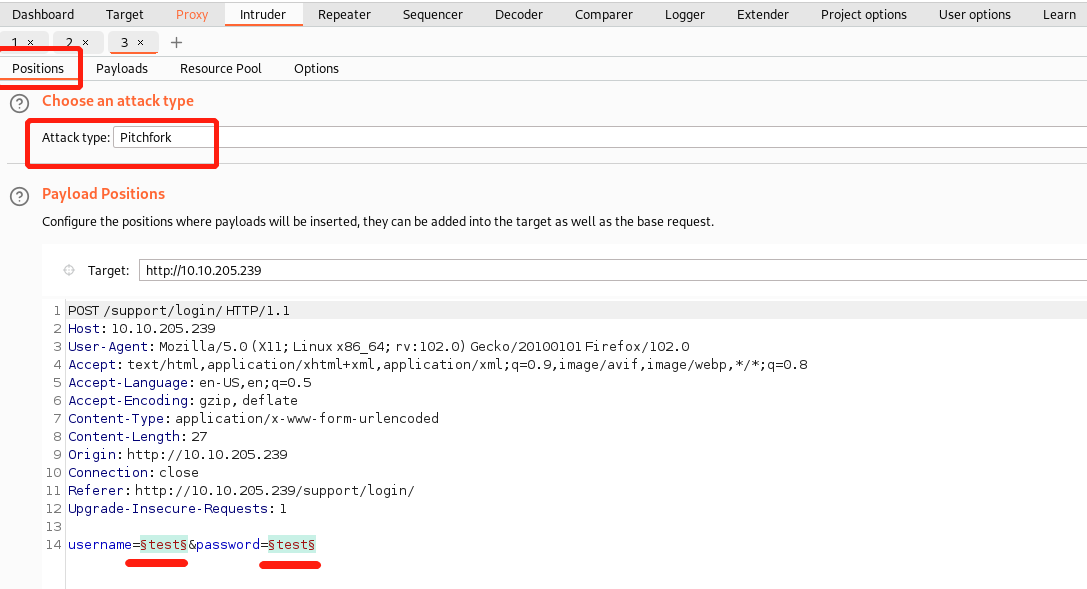Click help icon beside Choose an attack type

point(19,103)
